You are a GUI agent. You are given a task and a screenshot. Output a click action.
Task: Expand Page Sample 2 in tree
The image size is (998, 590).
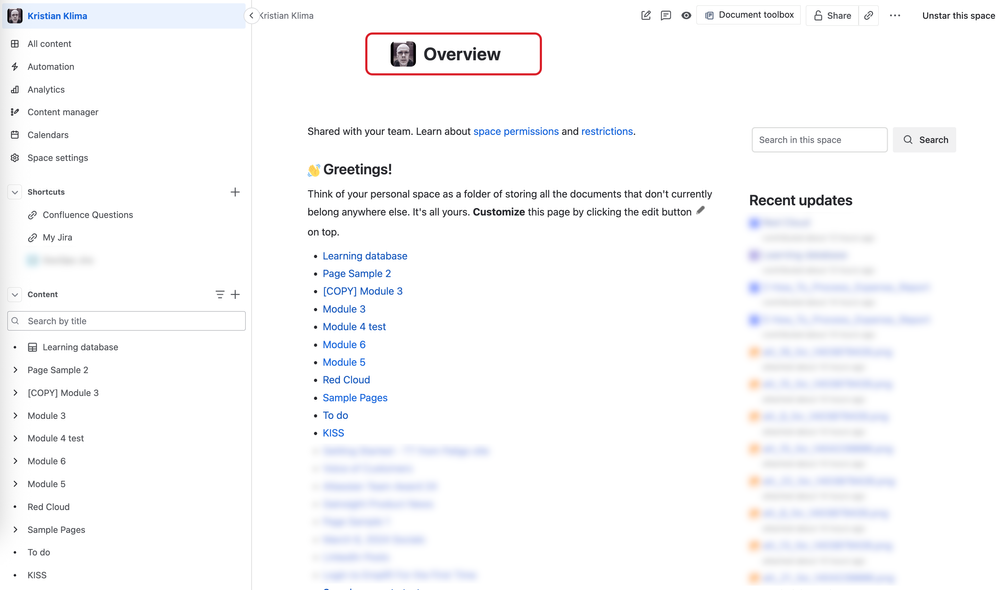point(15,370)
